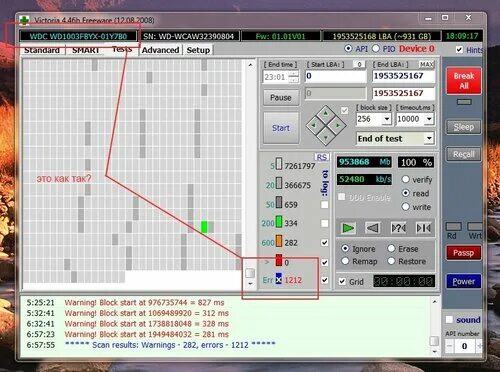Click the random seek '?' scan button
The image size is (500, 372).
[398, 228]
